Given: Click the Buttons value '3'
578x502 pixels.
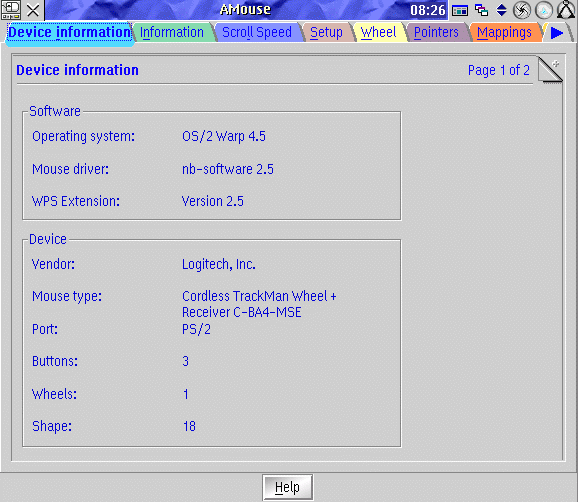Looking at the screenshot, I should (x=185, y=361).
